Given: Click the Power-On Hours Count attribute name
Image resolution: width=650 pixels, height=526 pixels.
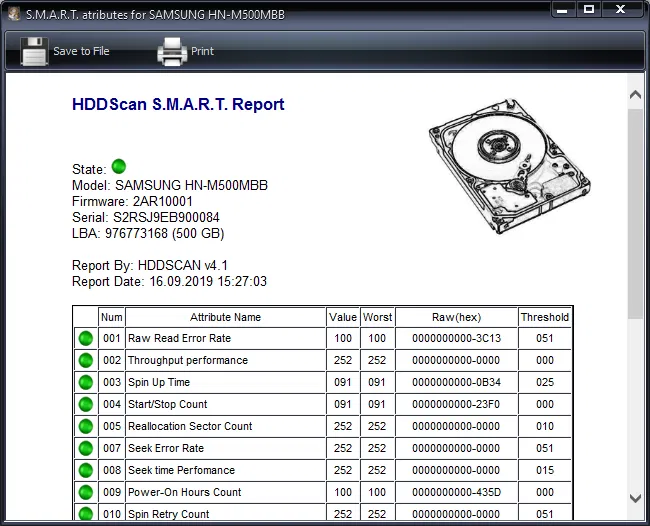Looking at the screenshot, I should point(184,492).
